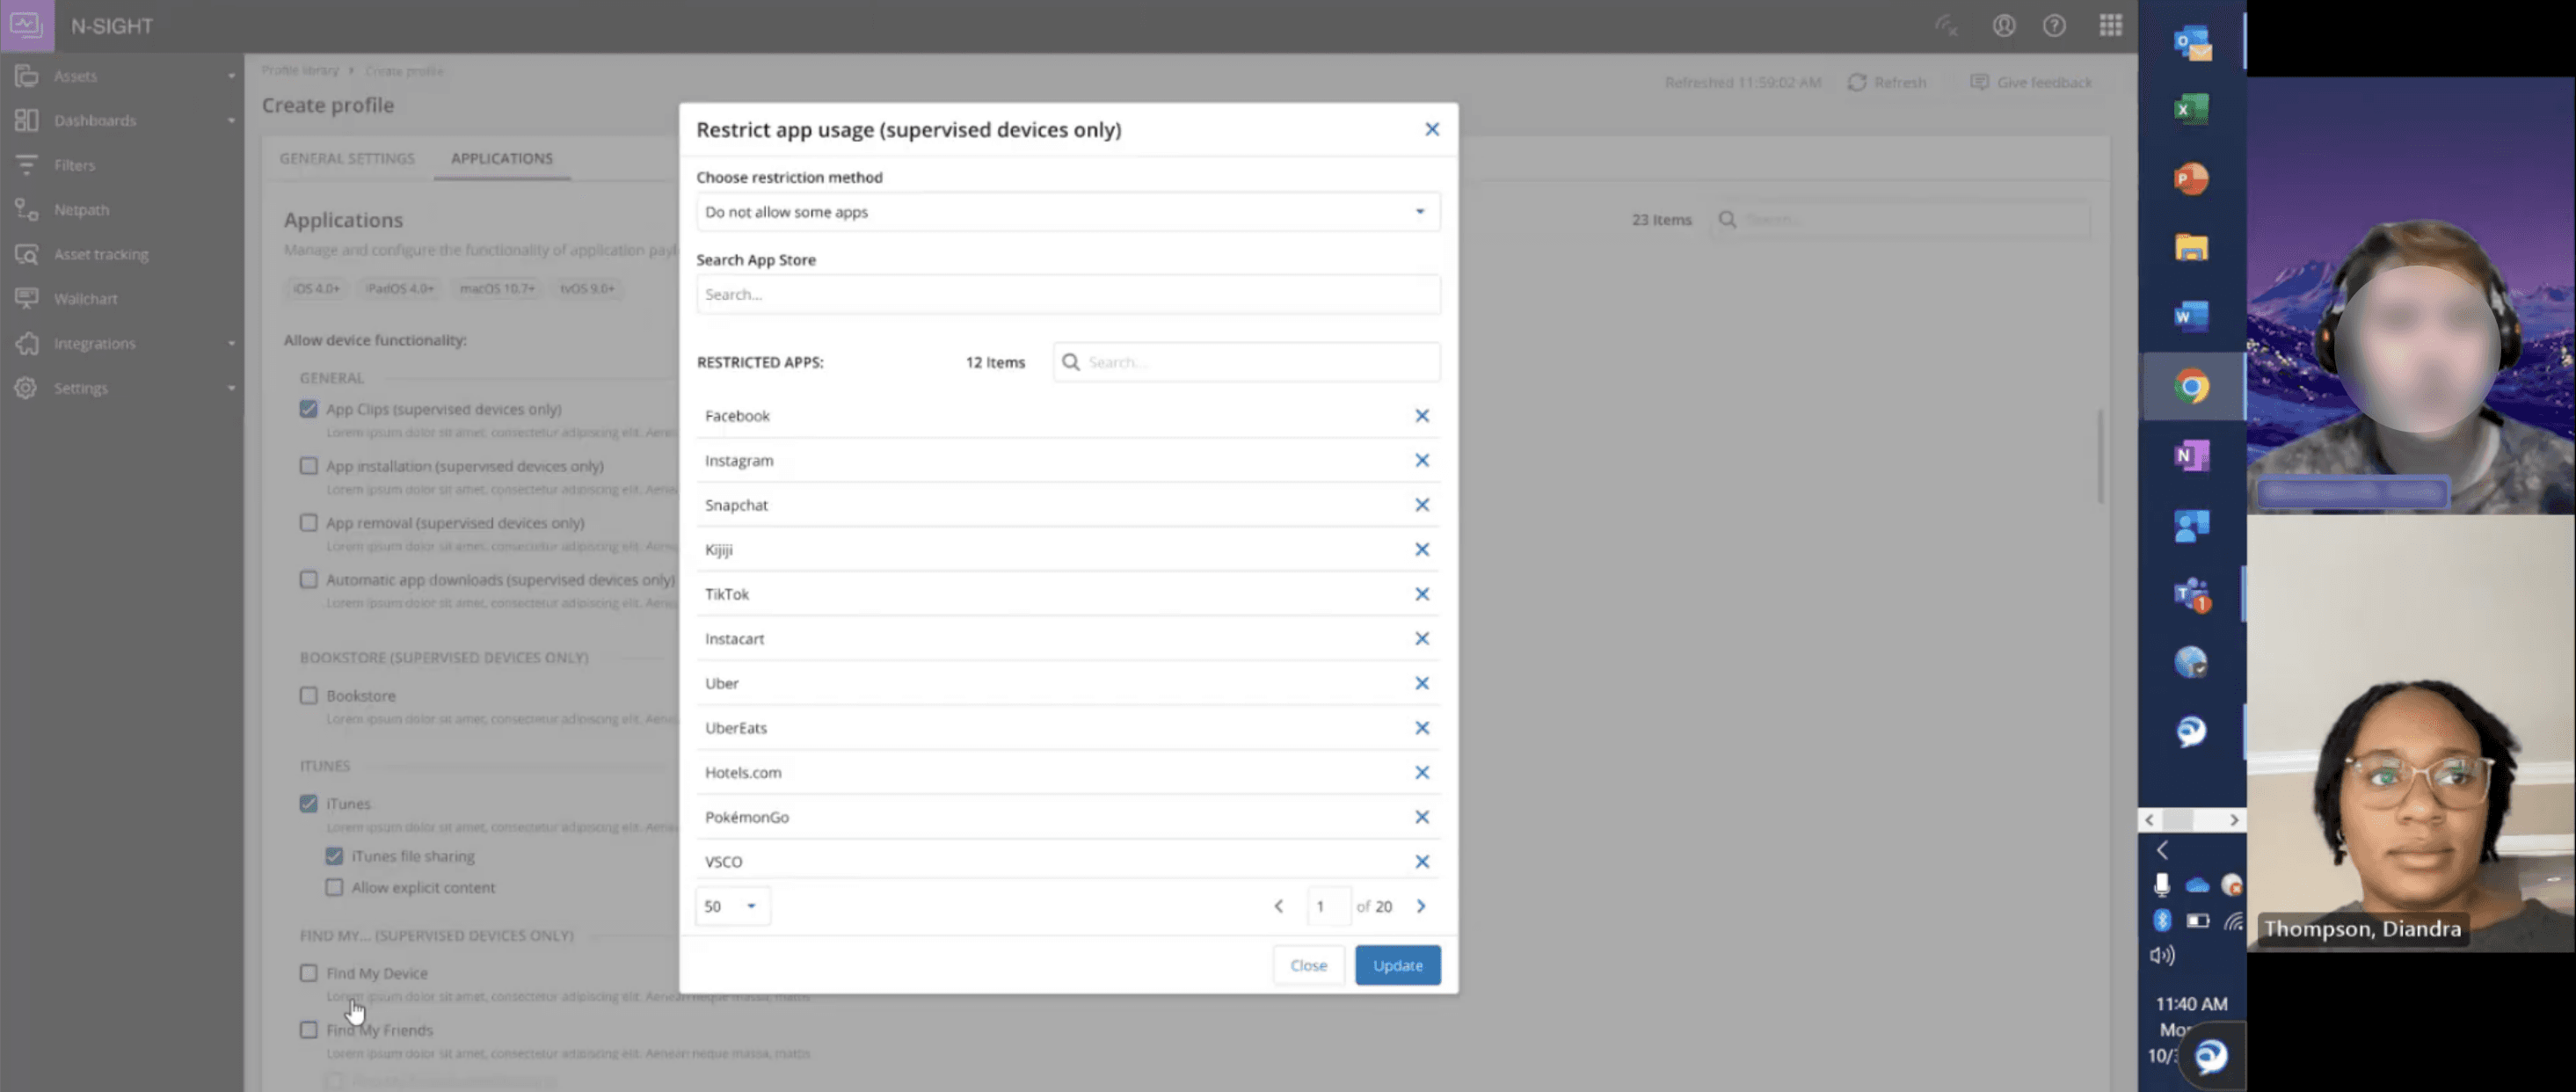The image size is (2576, 1092).
Task: Select the macOS 10.7+ platform tag
Action: coord(497,289)
